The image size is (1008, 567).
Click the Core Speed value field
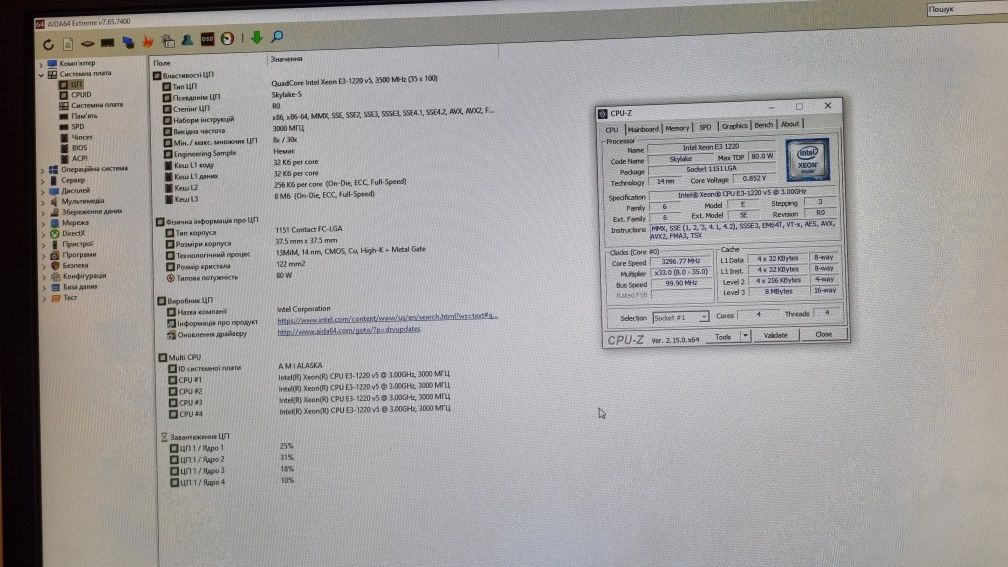coord(681,262)
